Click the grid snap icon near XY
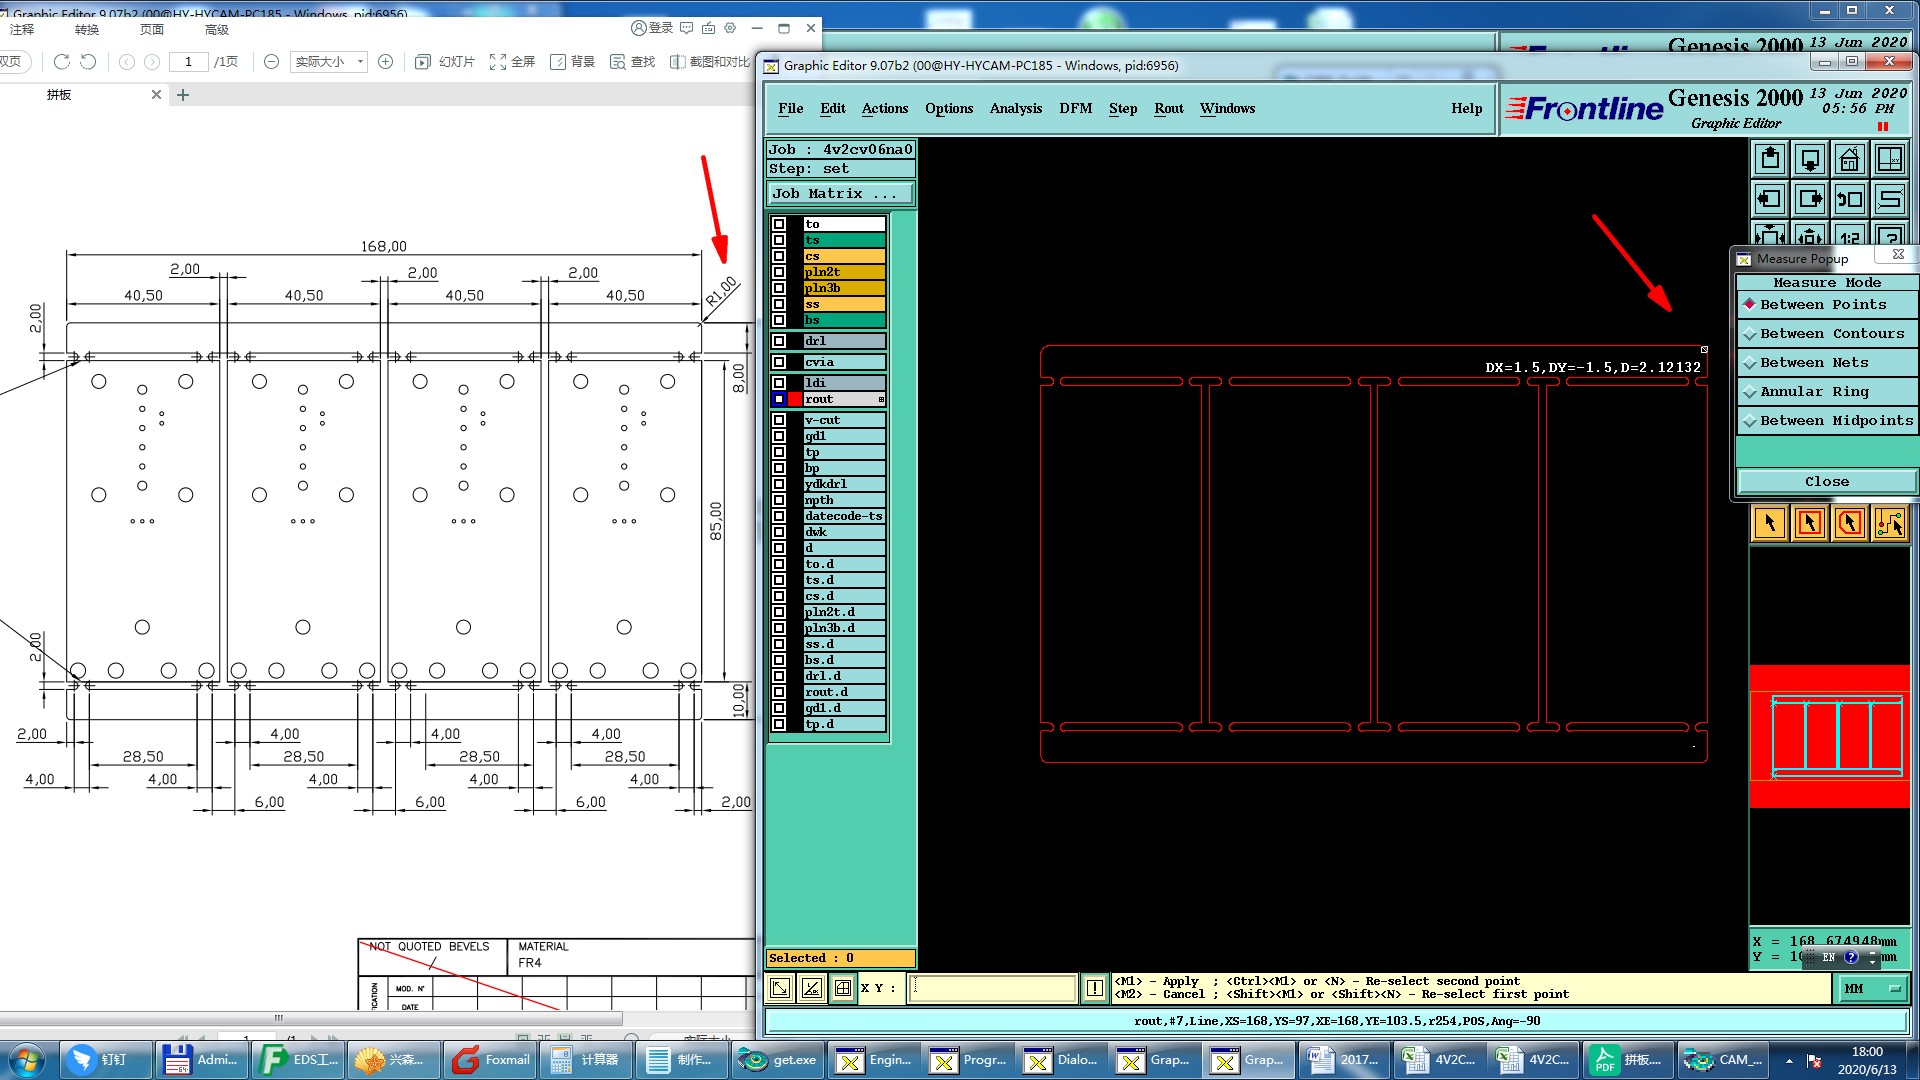This screenshot has width=1920, height=1080. click(843, 988)
